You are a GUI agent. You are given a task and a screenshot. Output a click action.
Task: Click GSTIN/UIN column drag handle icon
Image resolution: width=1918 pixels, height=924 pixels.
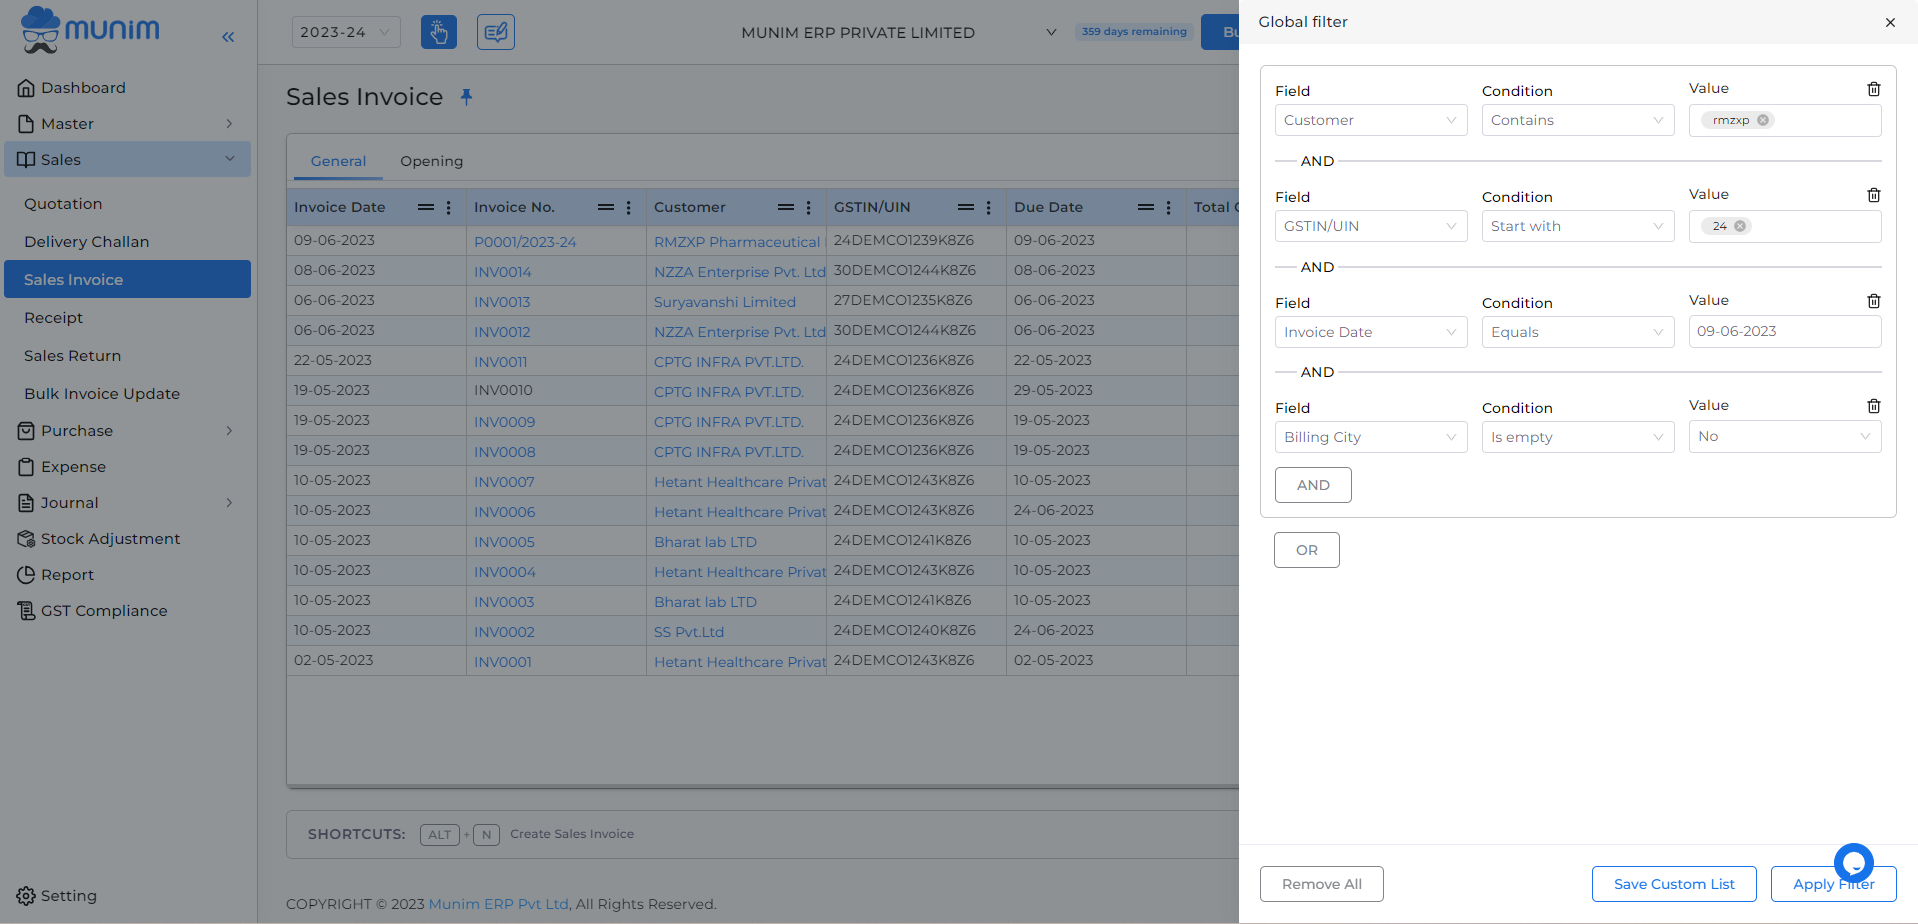[x=966, y=207]
